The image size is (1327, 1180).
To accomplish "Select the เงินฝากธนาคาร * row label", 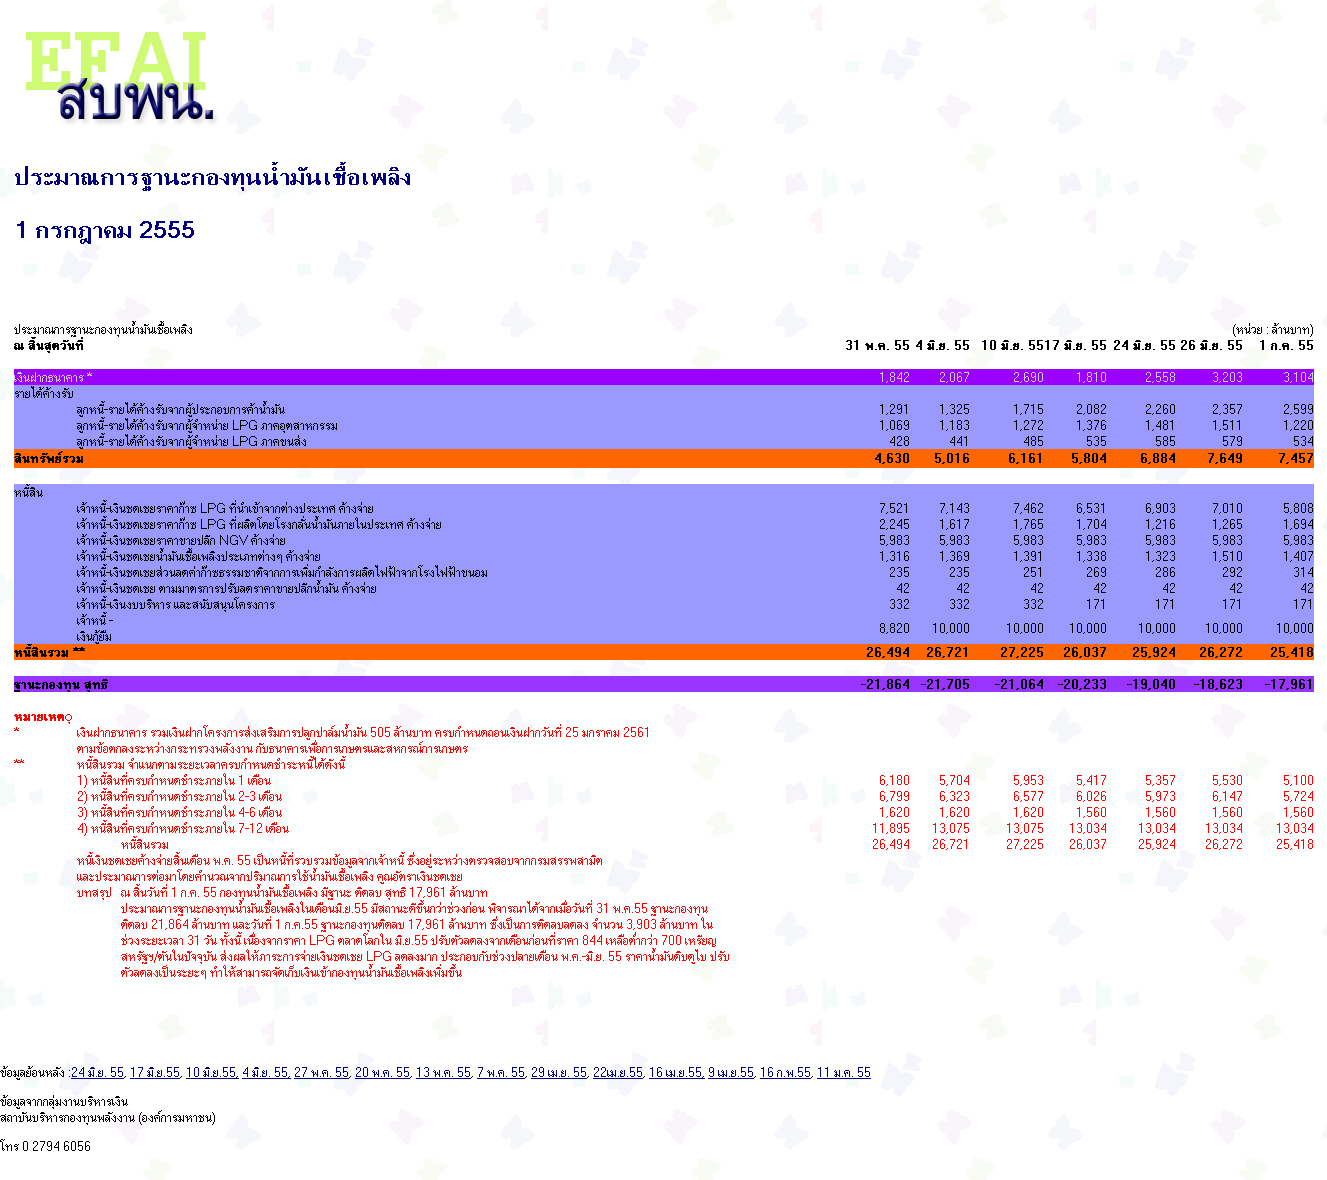I will coord(53,378).
